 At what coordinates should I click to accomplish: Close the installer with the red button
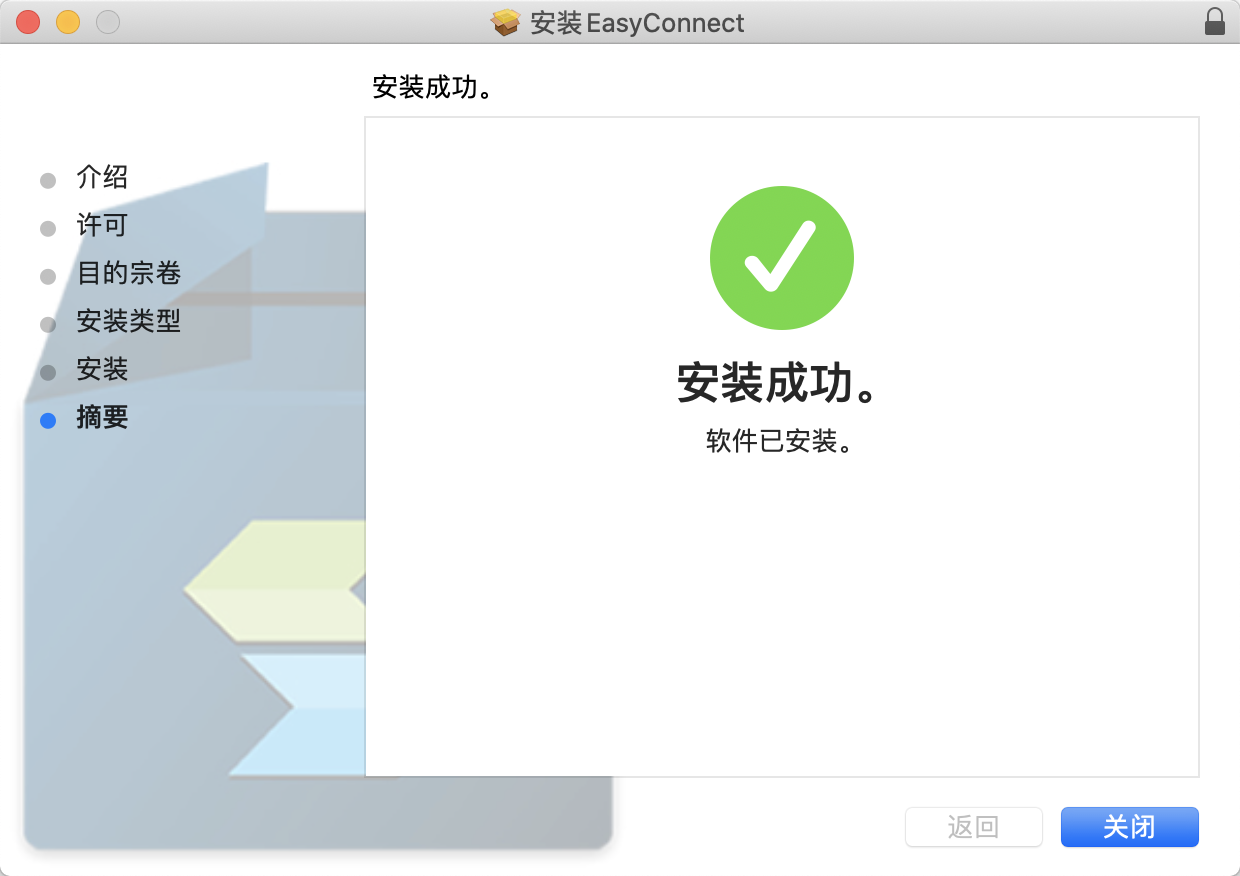(28, 22)
